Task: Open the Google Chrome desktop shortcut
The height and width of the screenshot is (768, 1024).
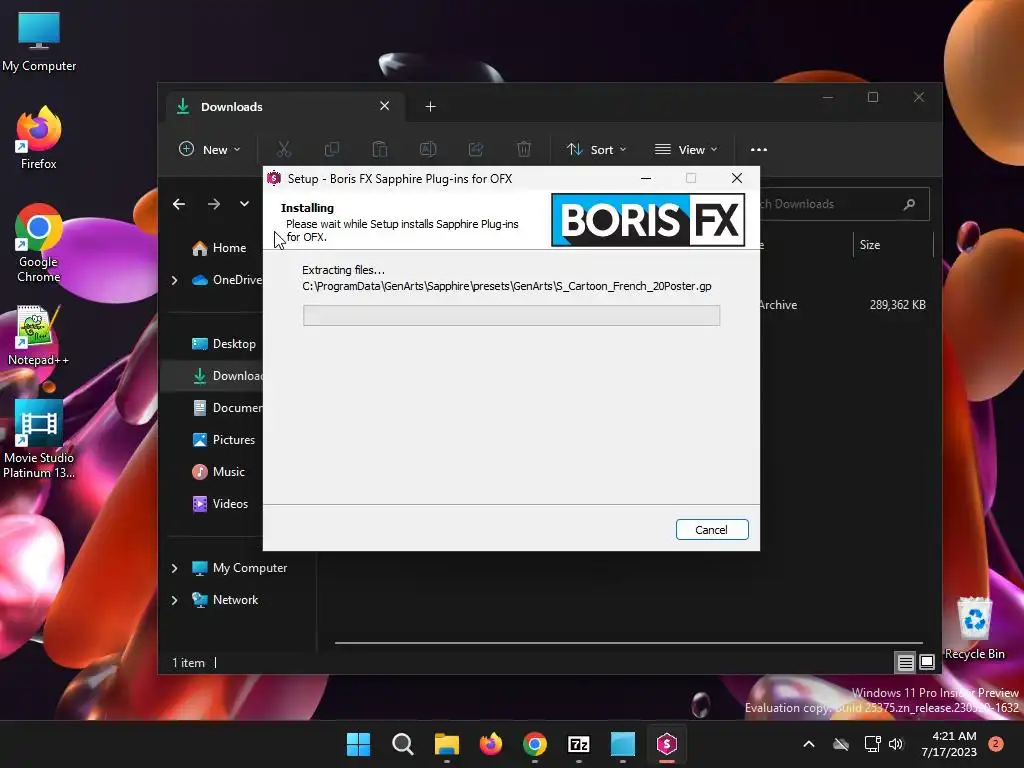Action: tap(39, 243)
